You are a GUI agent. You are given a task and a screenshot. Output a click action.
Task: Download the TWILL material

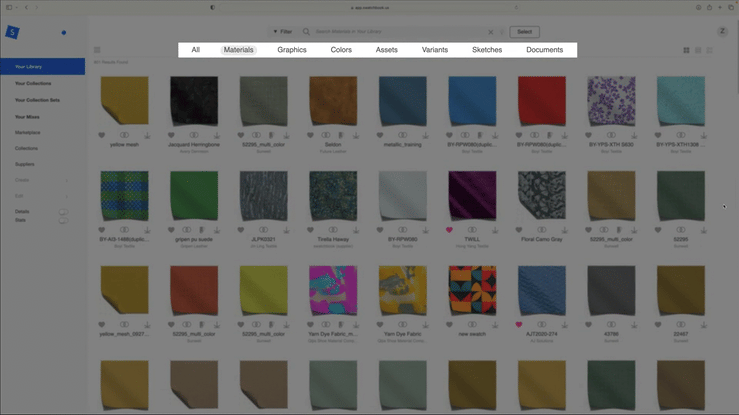495,230
